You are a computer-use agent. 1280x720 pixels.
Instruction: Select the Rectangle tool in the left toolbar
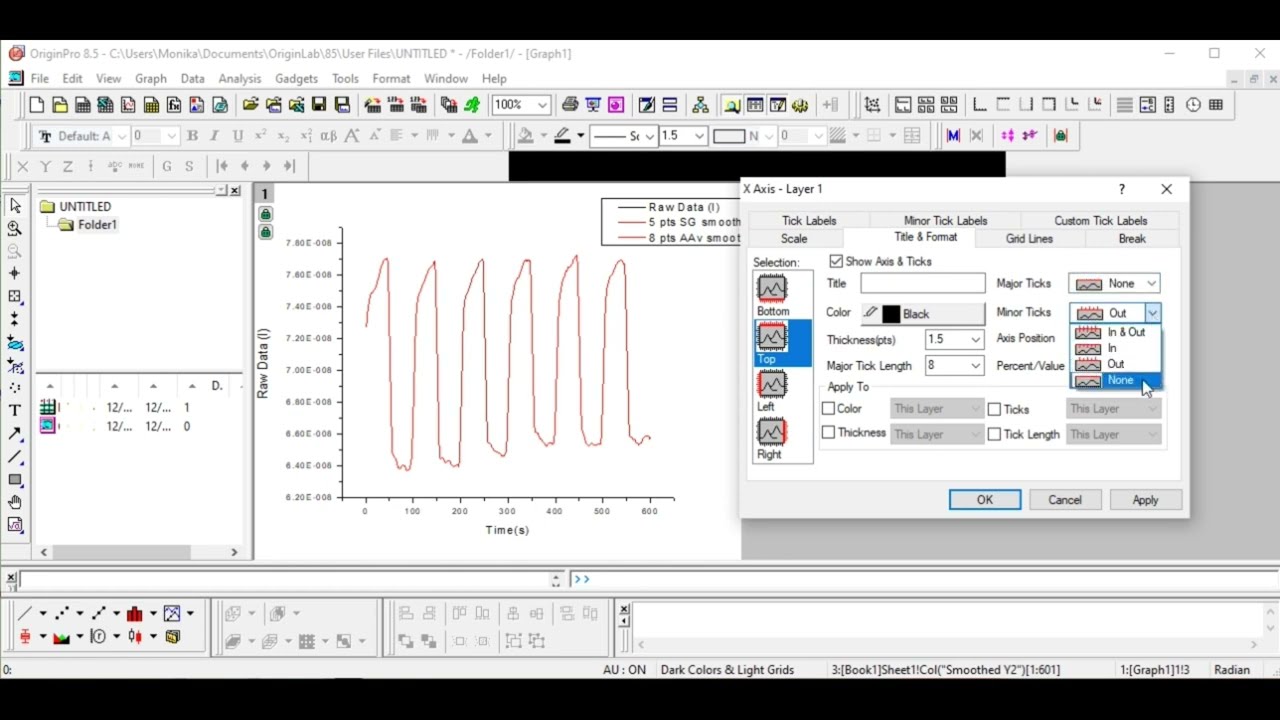tap(15, 480)
